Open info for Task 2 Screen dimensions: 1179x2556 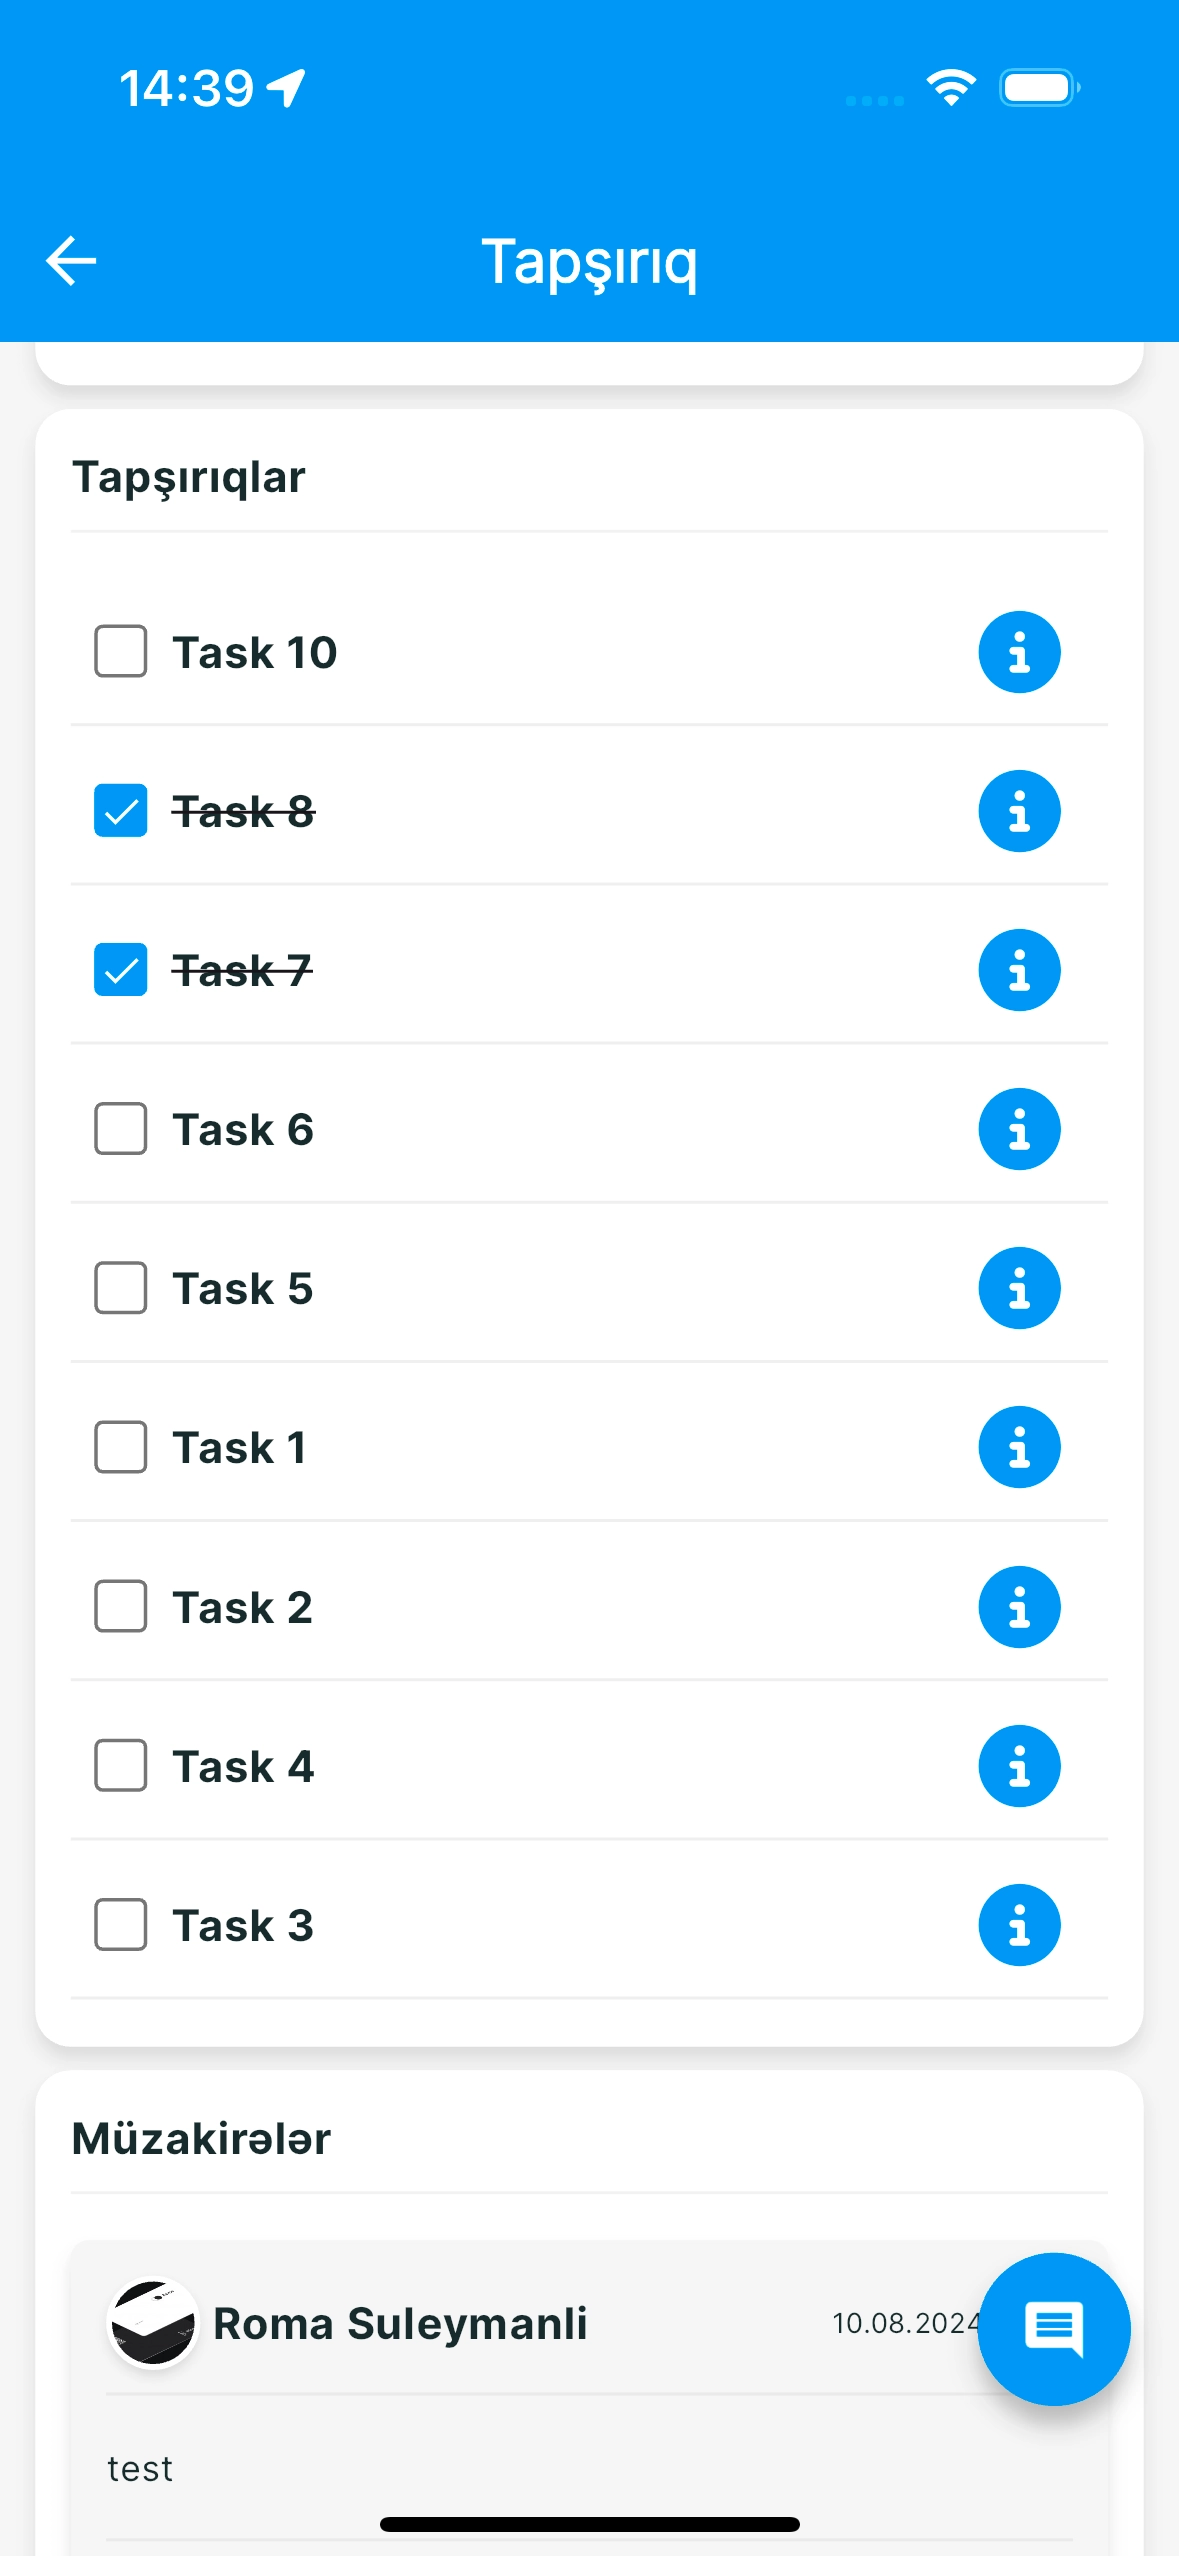click(1018, 1607)
